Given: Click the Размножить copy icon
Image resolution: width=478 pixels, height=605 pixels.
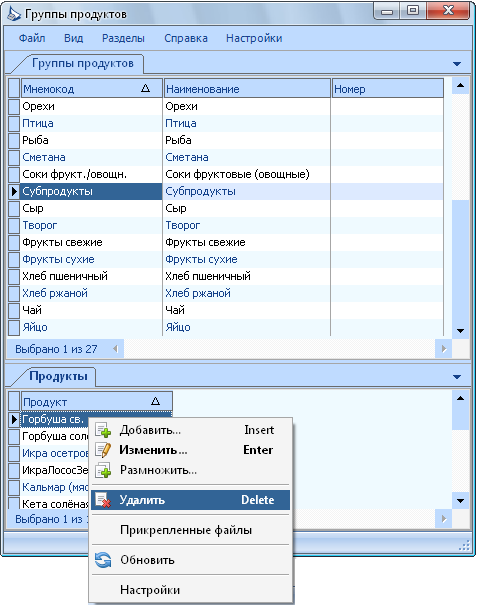Looking at the screenshot, I should point(103,470).
